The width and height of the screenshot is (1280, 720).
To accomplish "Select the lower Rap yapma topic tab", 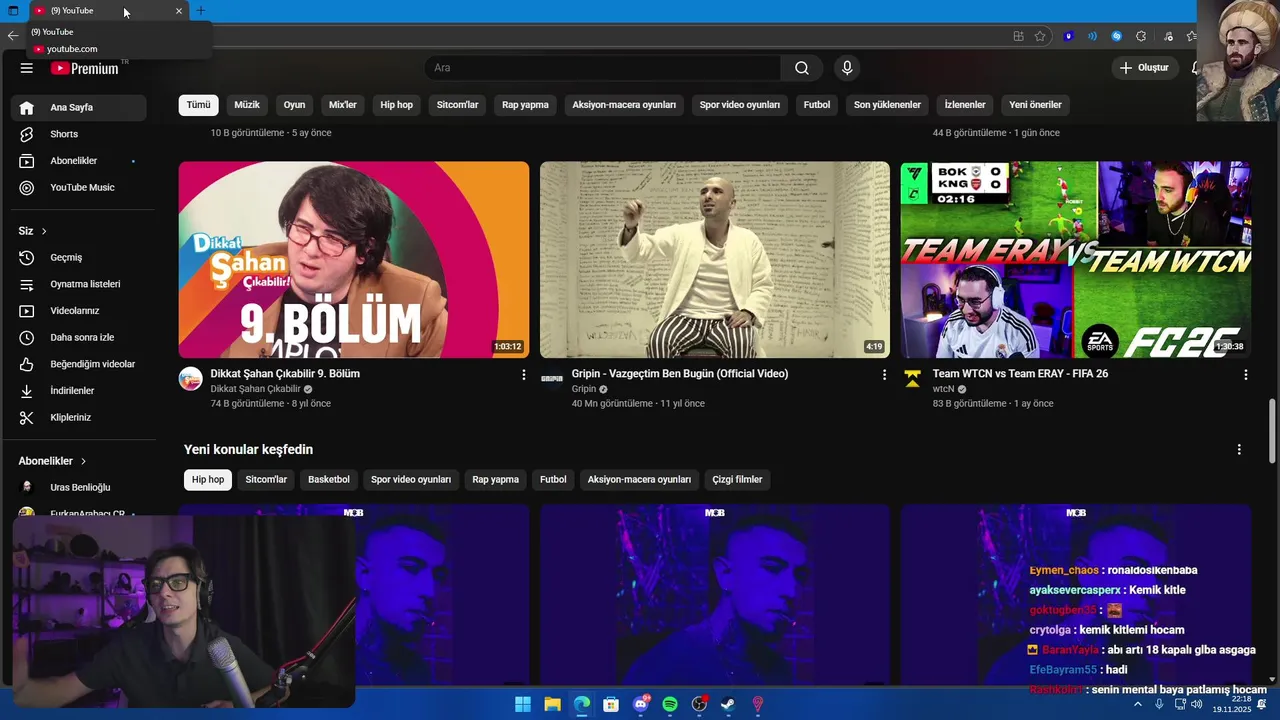I will [x=496, y=480].
